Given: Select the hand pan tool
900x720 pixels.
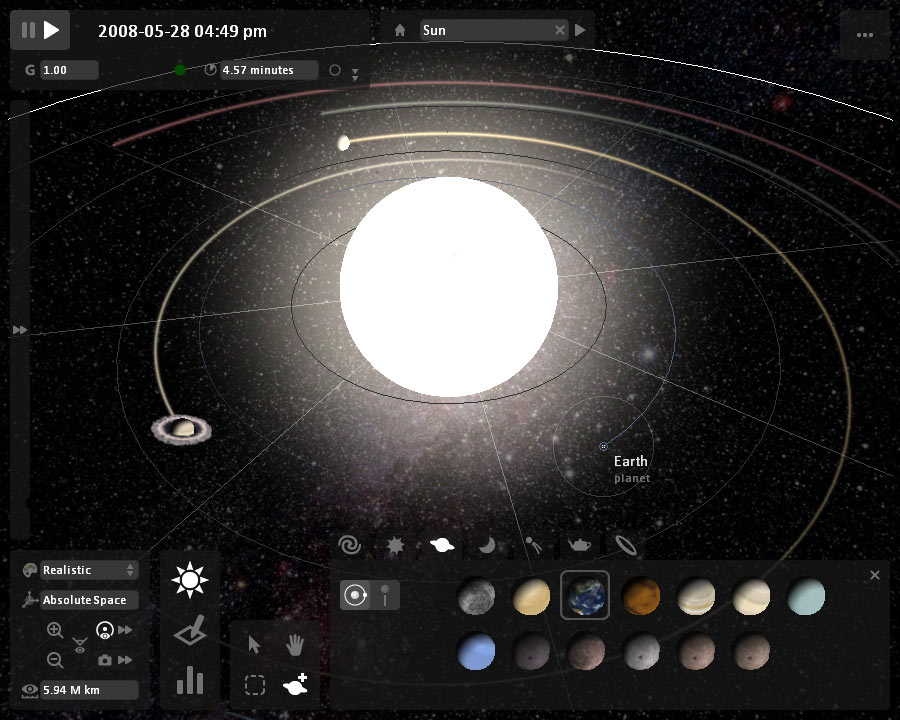Looking at the screenshot, I should pyautogui.click(x=295, y=644).
